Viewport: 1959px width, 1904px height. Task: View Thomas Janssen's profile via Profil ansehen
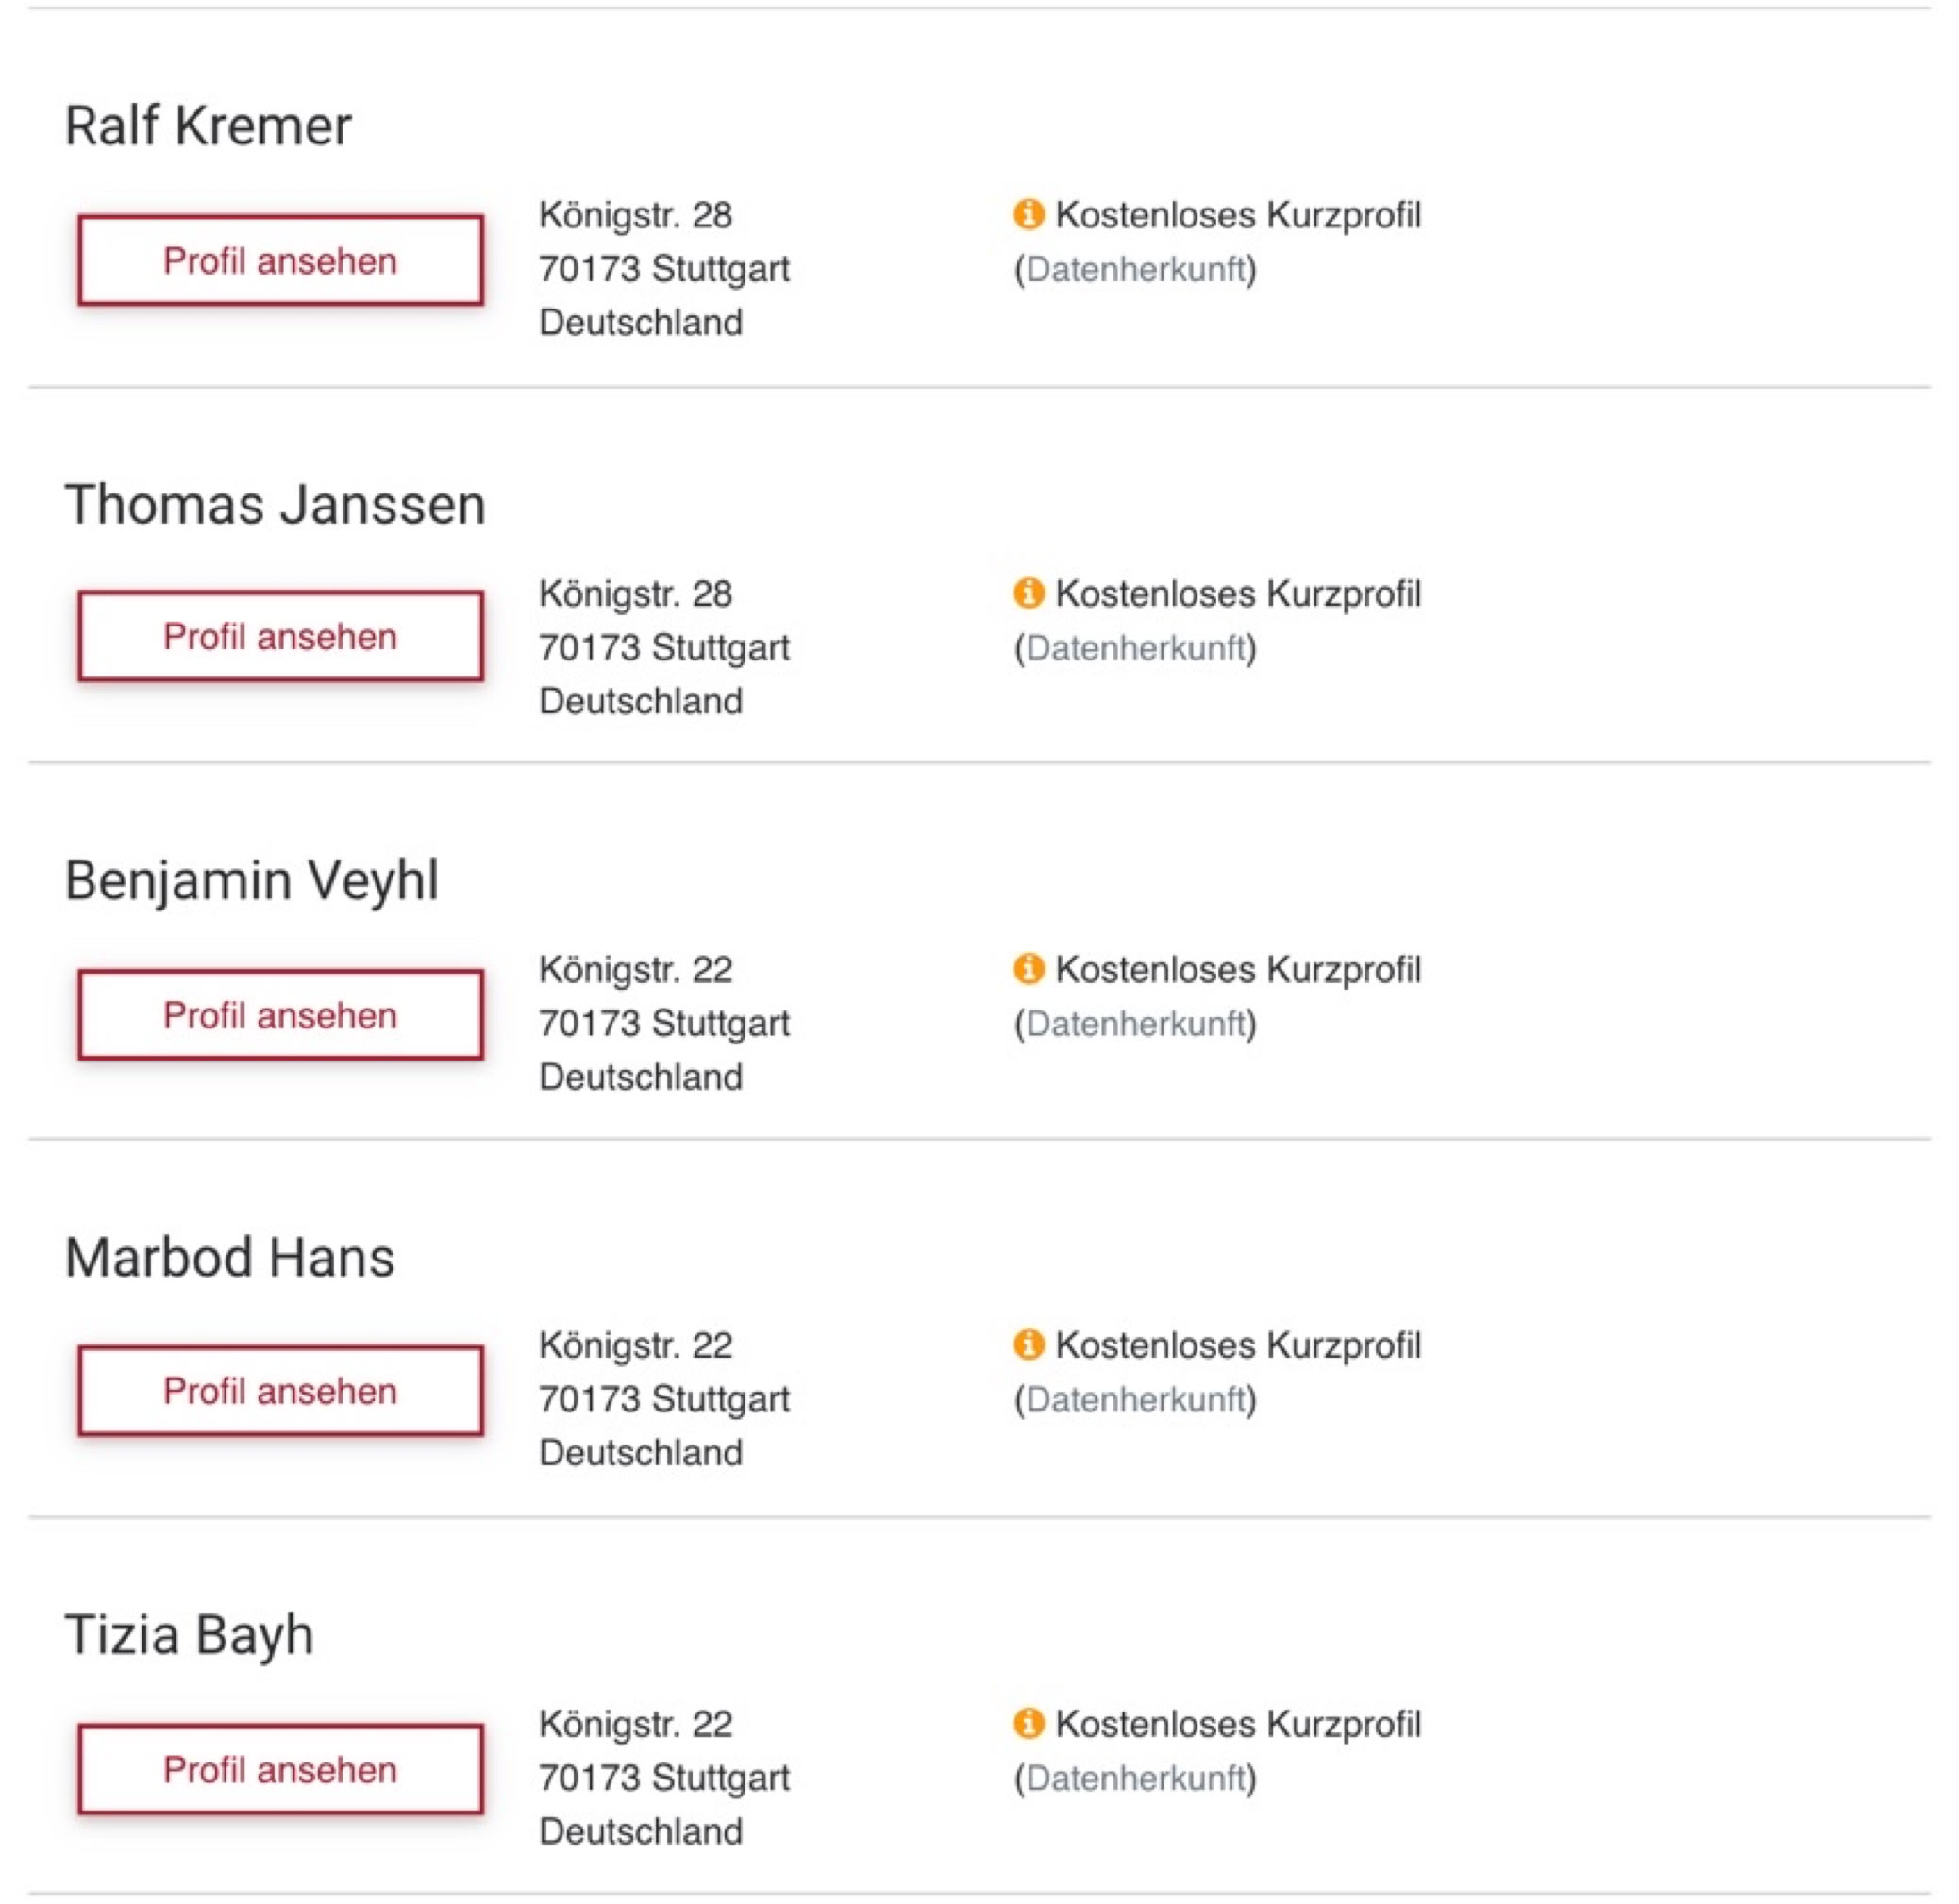281,637
